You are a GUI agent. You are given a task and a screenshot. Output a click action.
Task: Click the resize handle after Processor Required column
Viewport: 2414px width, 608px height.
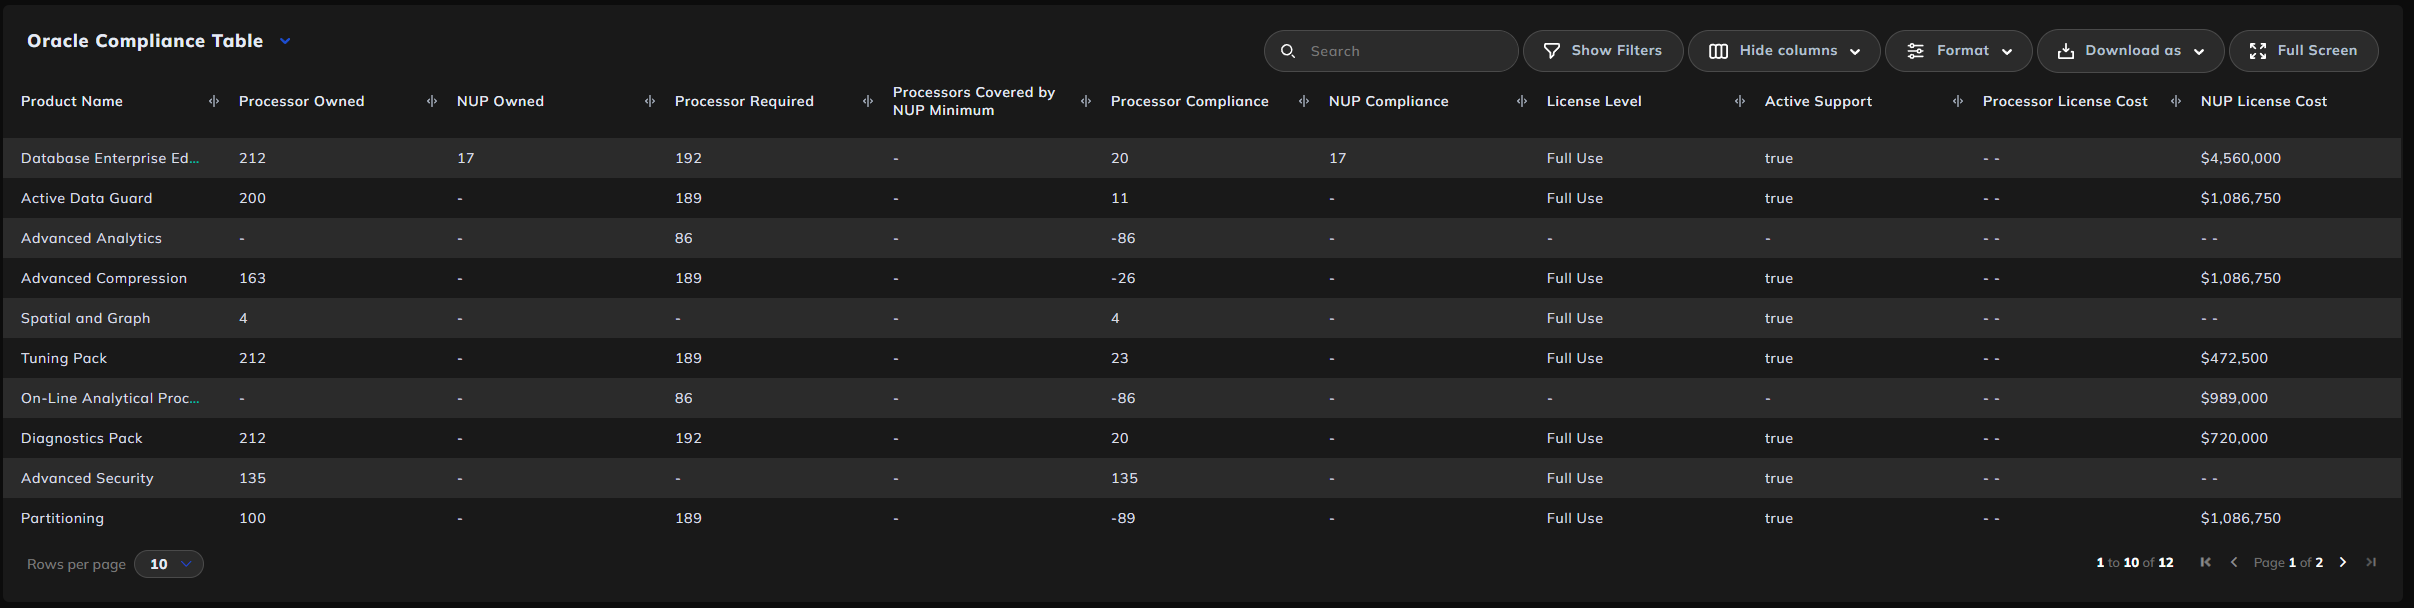[x=868, y=101]
